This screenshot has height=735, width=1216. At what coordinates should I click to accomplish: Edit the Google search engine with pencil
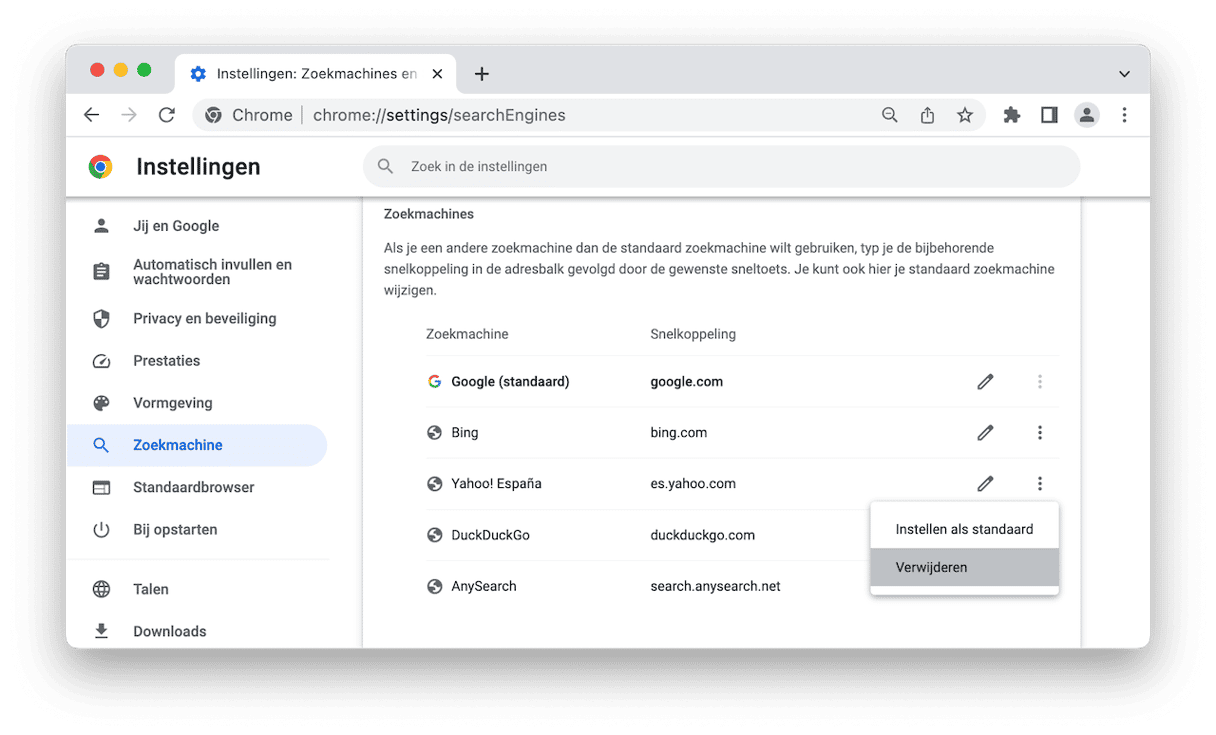[985, 381]
